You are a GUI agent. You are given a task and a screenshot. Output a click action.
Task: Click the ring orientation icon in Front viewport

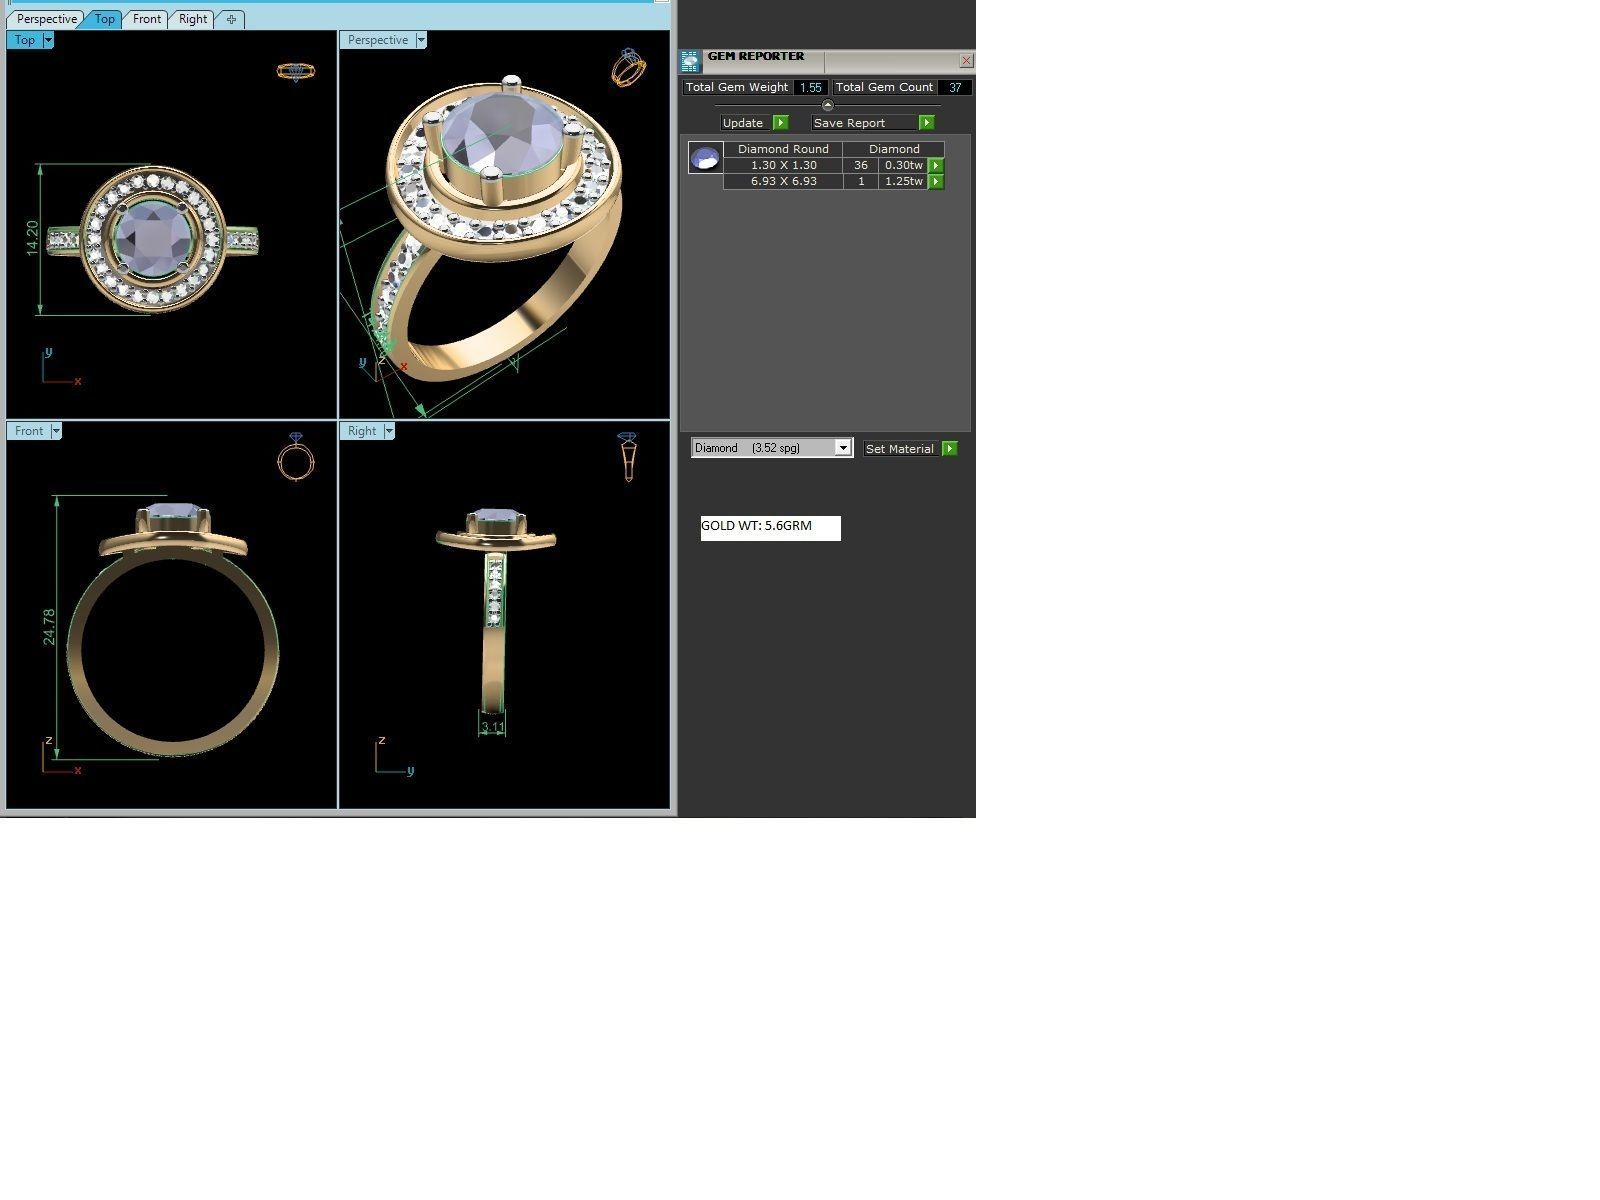point(296,457)
